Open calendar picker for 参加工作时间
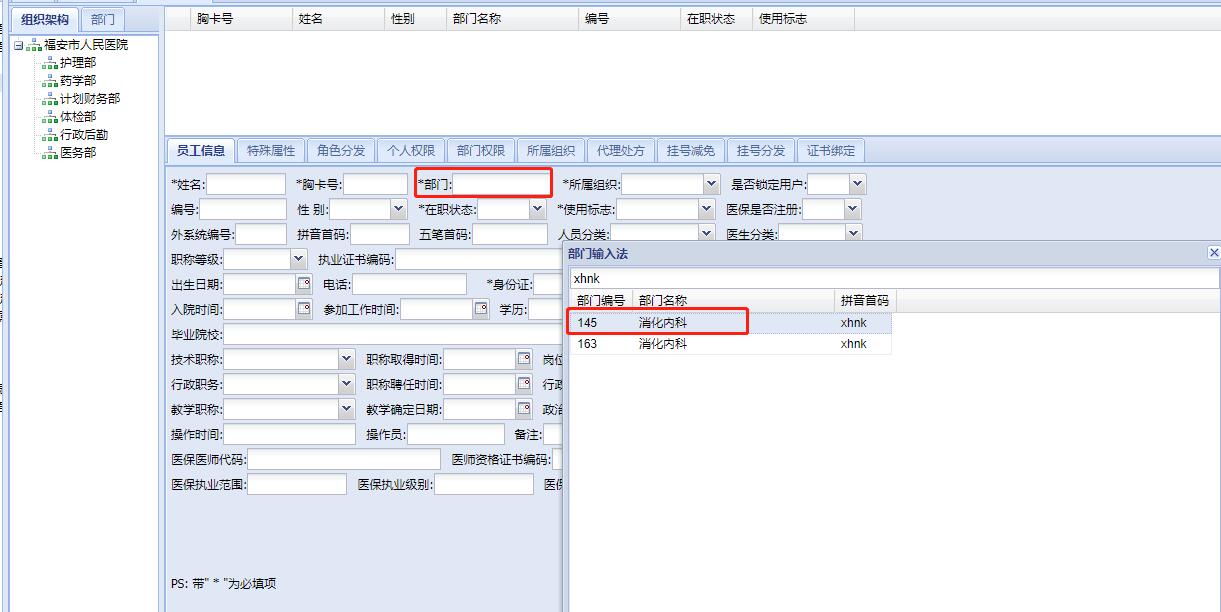Image resolution: width=1221 pixels, height=612 pixels. 480,309
